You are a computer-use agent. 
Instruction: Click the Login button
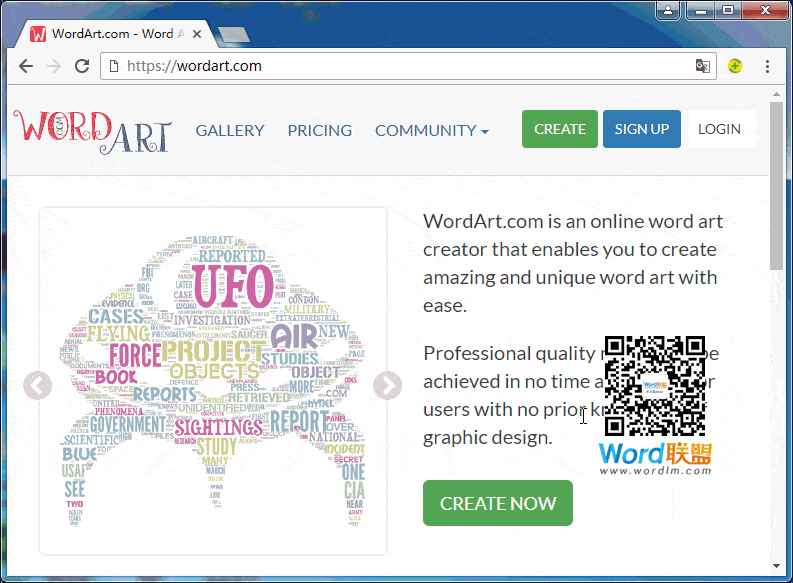pos(719,129)
